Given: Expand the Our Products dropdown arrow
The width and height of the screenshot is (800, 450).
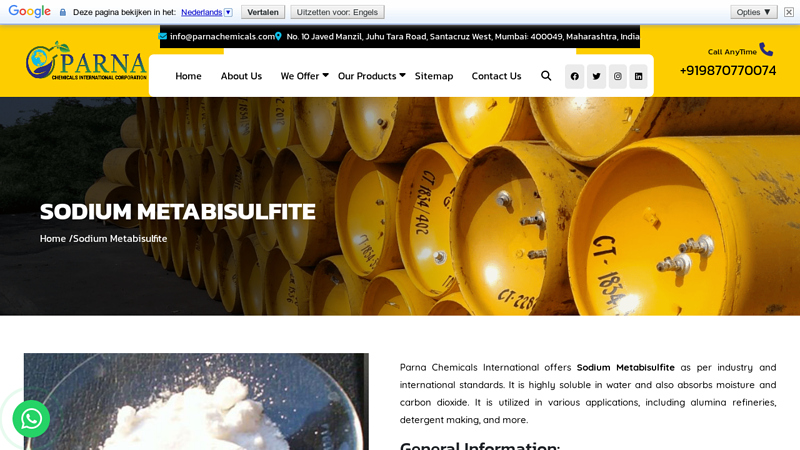Looking at the screenshot, I should 403,75.
